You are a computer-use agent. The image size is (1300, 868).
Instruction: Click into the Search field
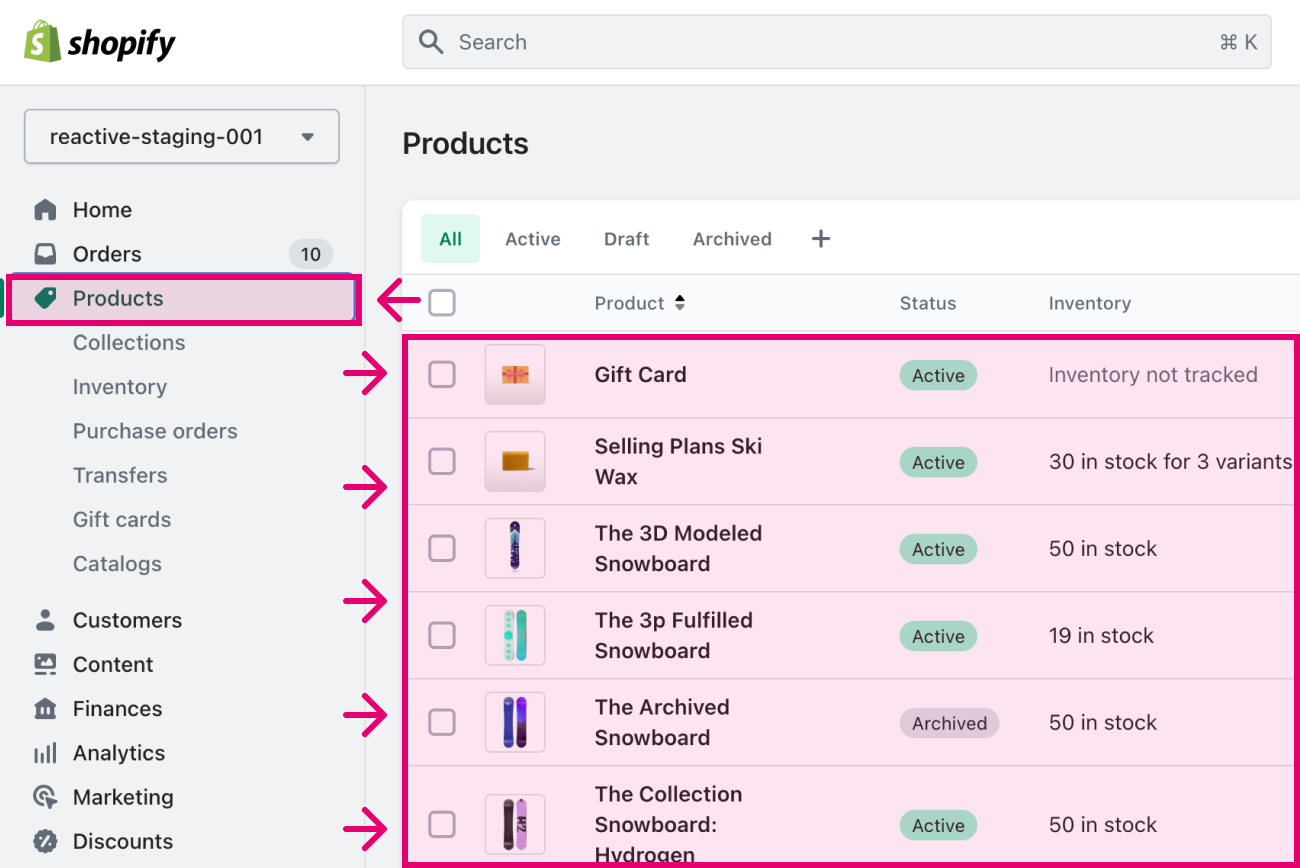click(837, 42)
